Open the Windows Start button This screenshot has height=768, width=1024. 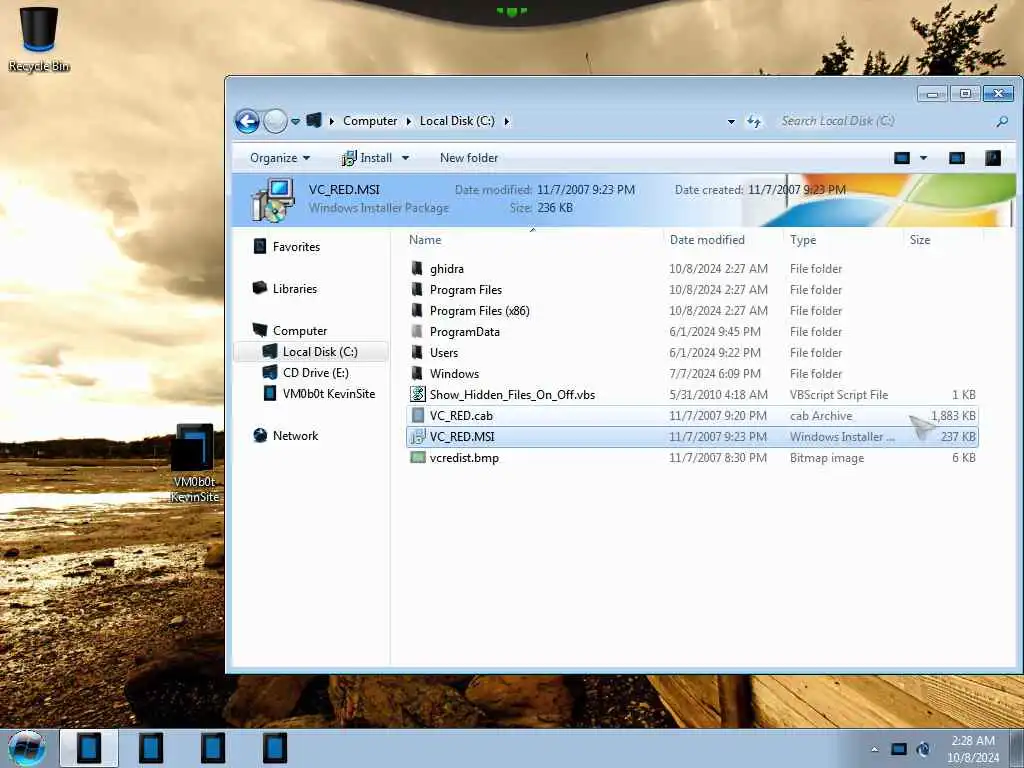(26, 748)
